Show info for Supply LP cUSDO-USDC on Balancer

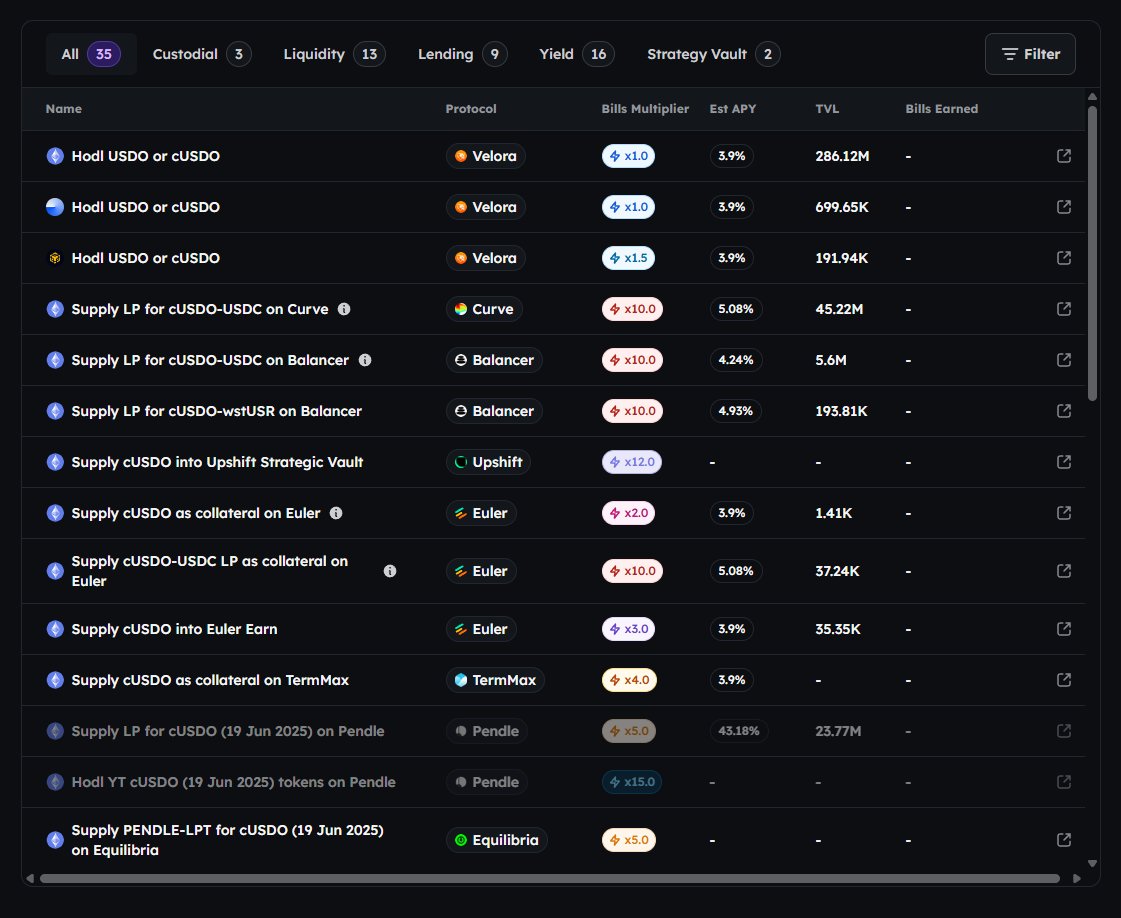tap(365, 360)
